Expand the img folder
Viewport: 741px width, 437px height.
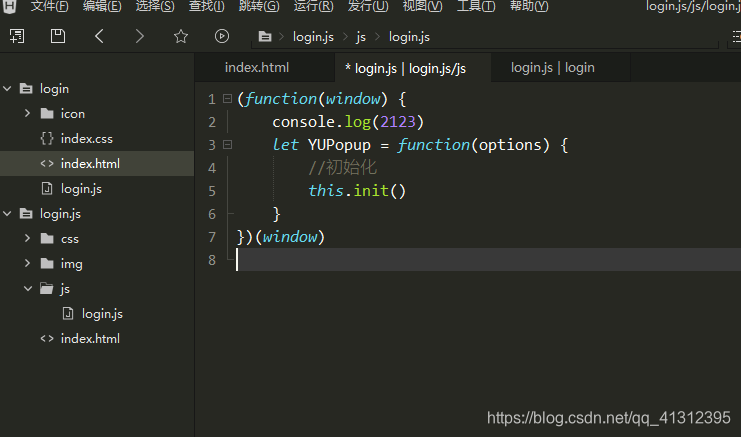click(x=27, y=263)
